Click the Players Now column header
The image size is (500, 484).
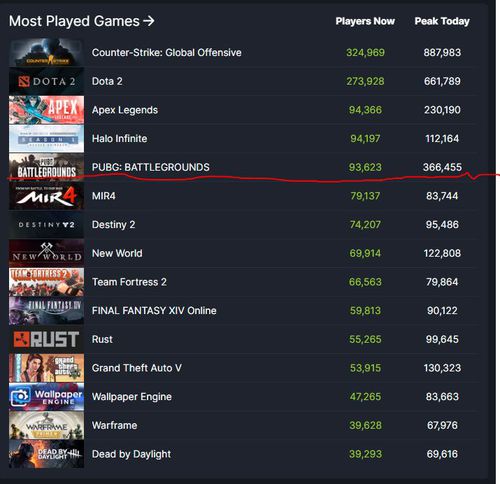tap(365, 21)
